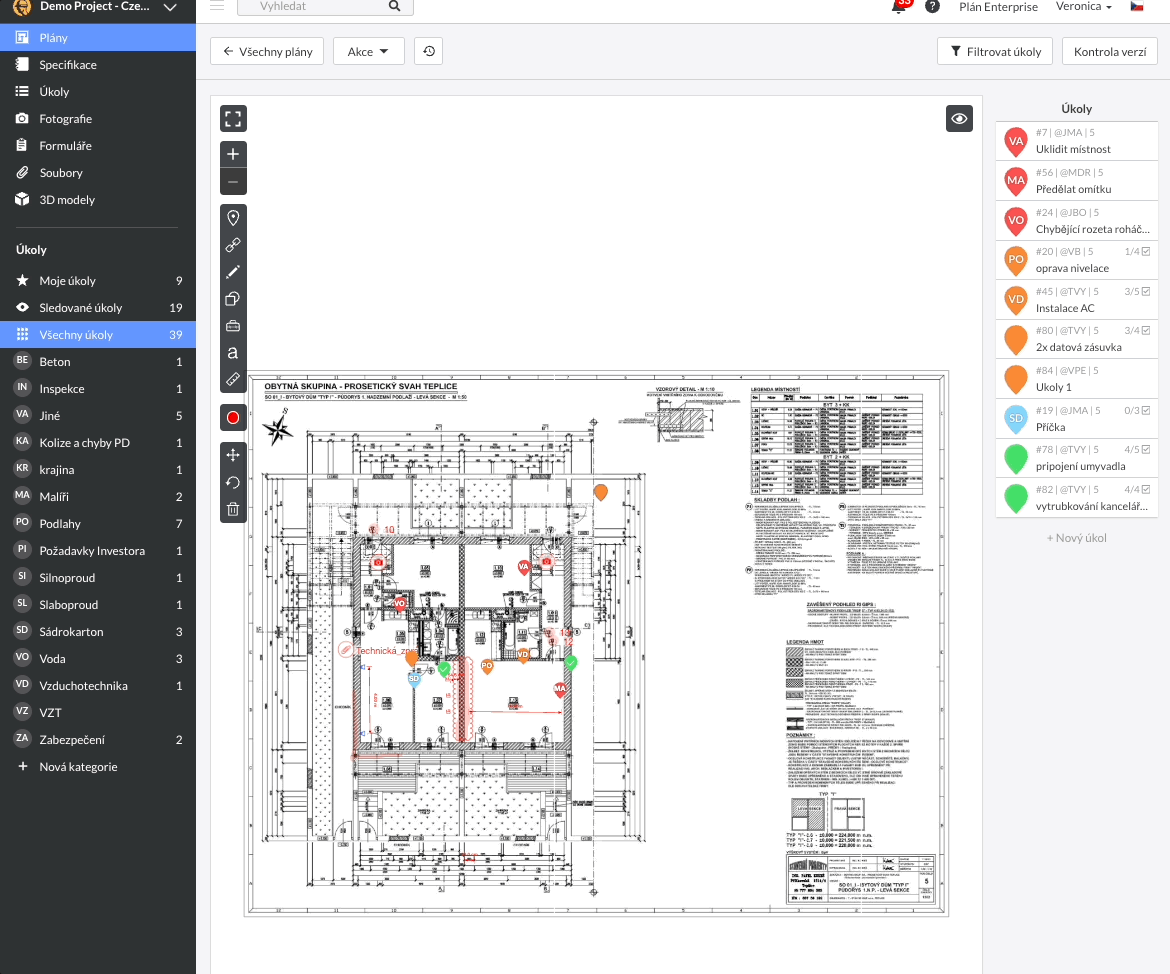The height and width of the screenshot is (974, 1170).
Task: Click Filtrovat úkoly button
Action: 995,51
